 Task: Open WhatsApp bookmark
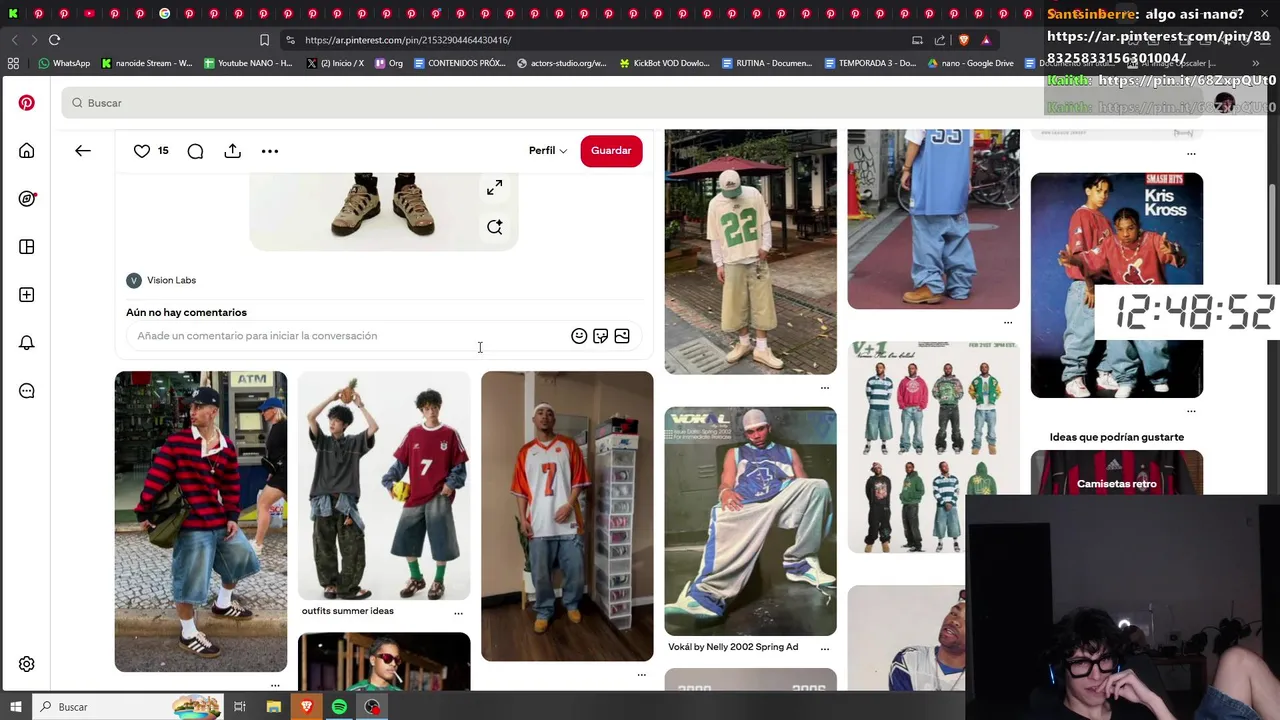click(64, 63)
